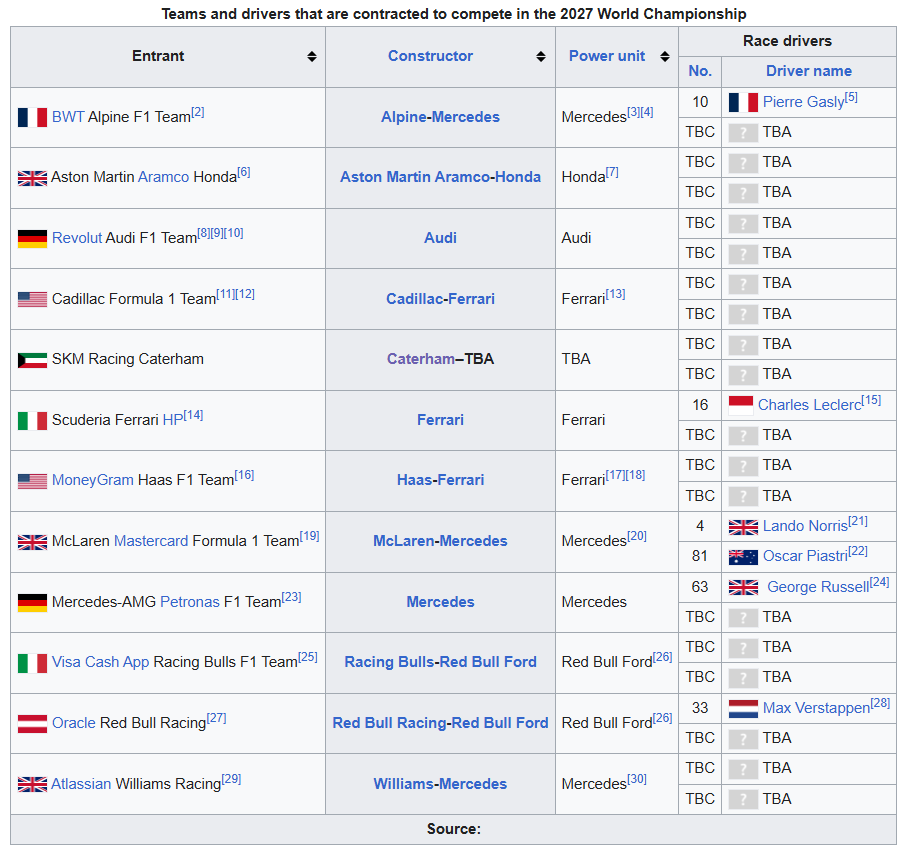Open the Oscar Piastri driver page
Screen dimensions: 912x847
[x=805, y=556]
